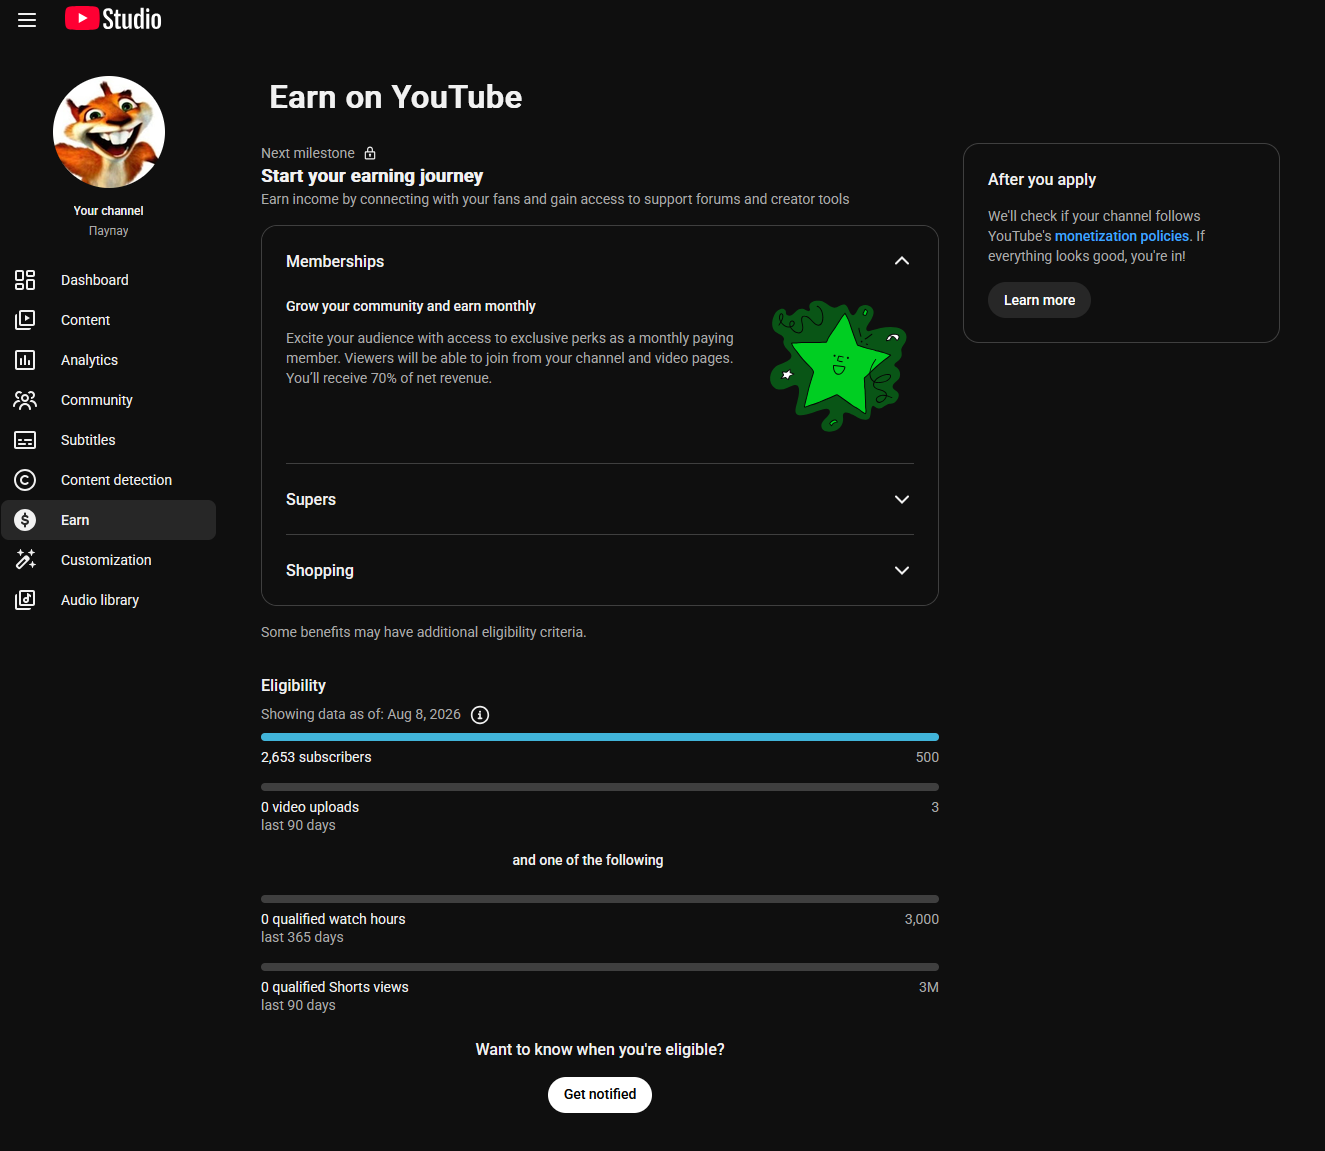Click the "3M" Shorts views target value
1325x1151 pixels.
click(x=929, y=987)
